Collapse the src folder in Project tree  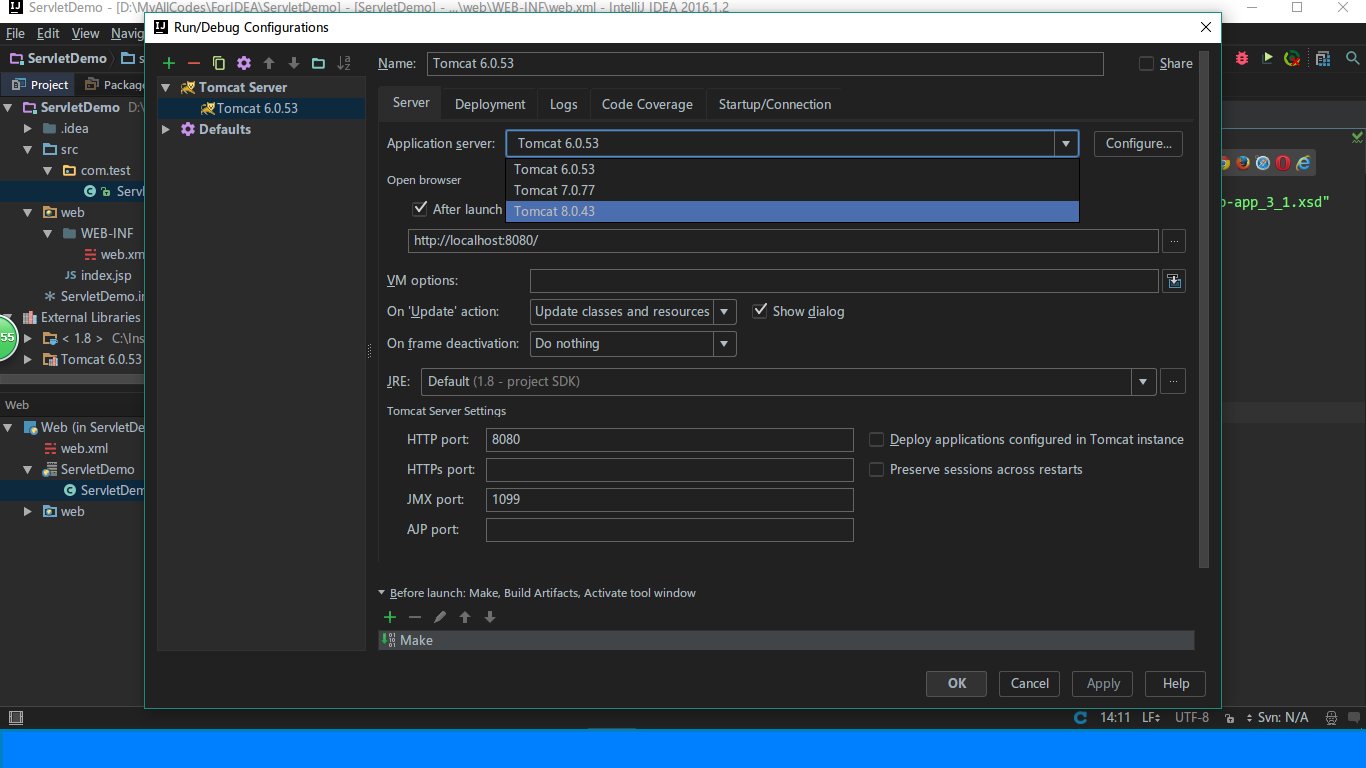click(x=29, y=149)
